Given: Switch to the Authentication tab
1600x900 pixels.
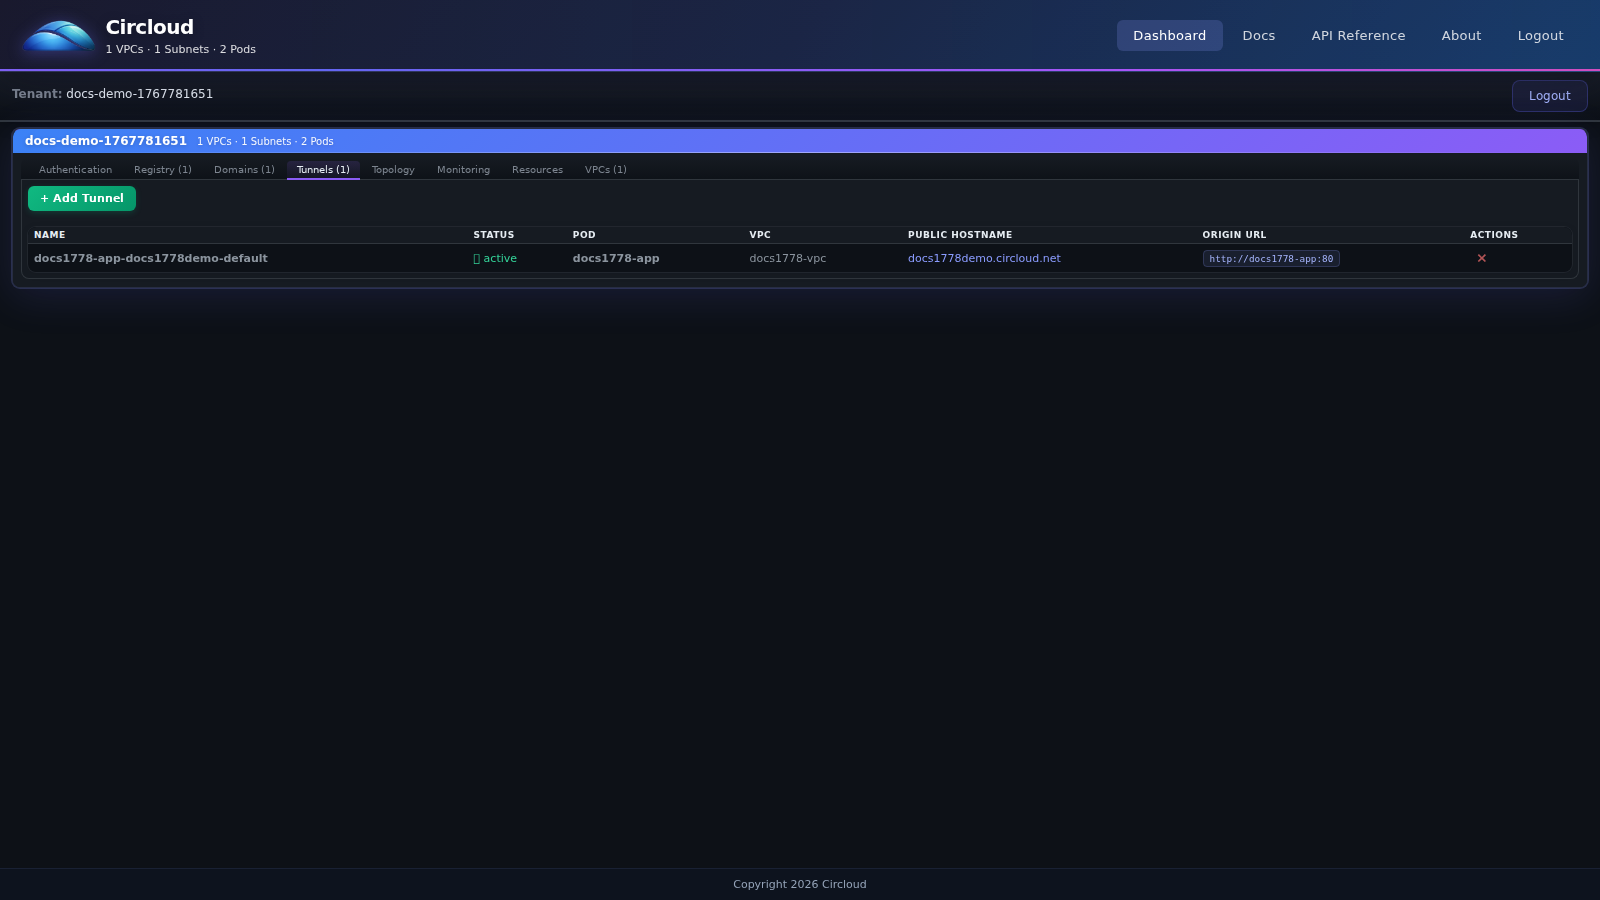Looking at the screenshot, I should pos(75,170).
